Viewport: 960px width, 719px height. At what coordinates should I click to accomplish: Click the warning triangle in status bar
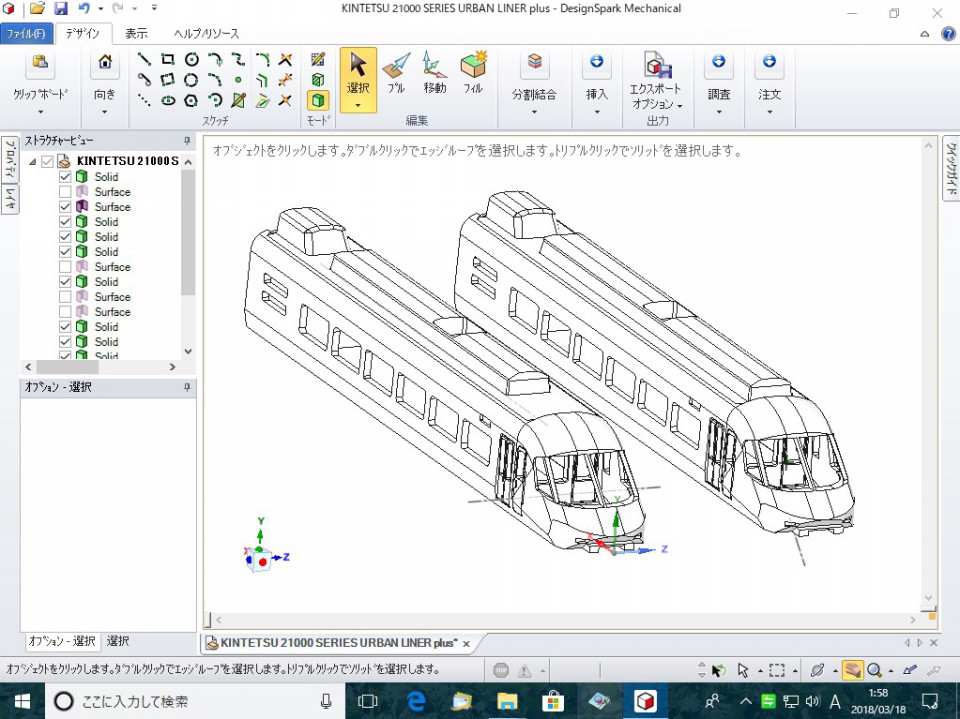pyautogui.click(x=524, y=671)
